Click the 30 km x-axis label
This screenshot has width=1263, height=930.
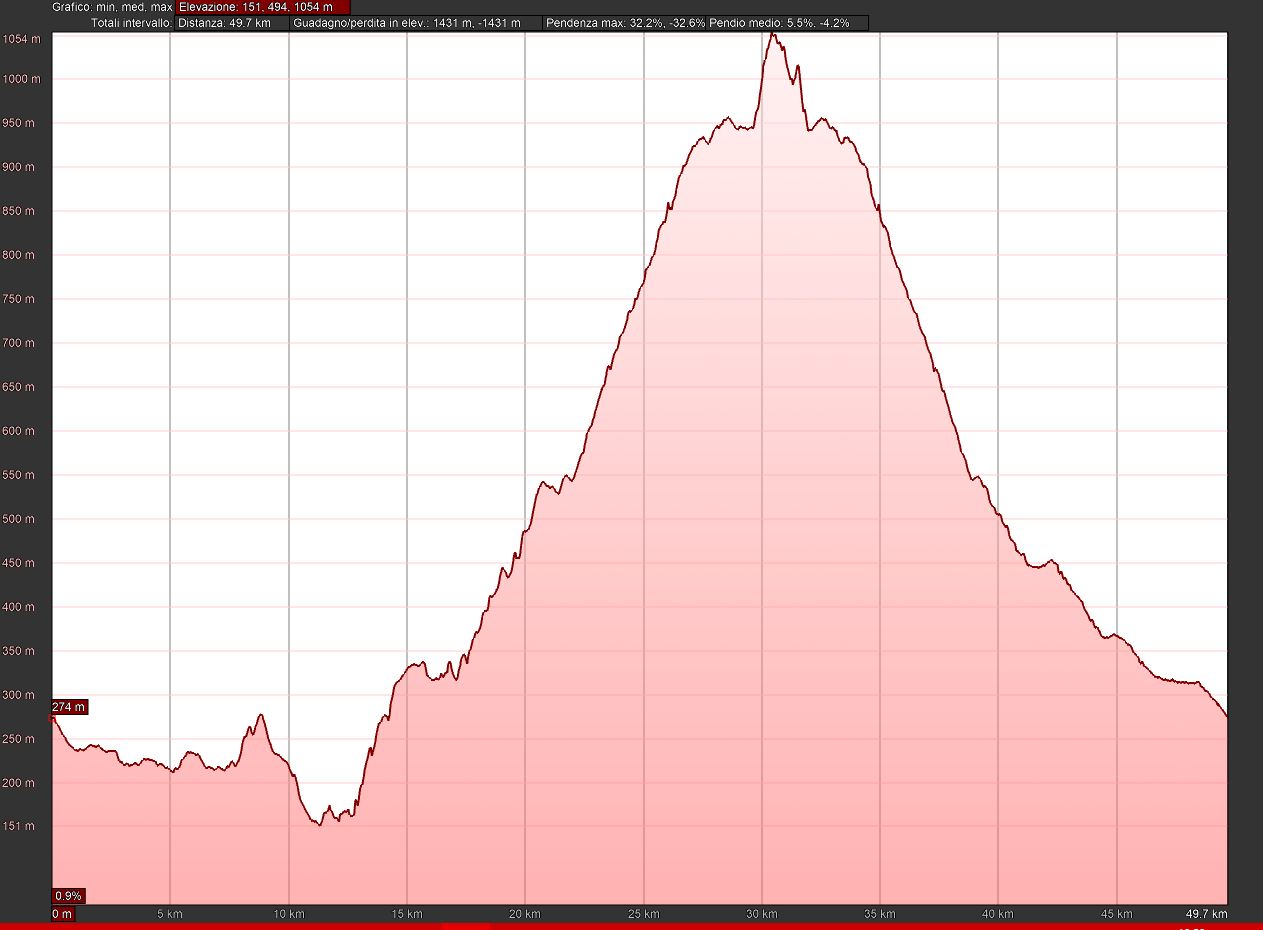click(x=761, y=914)
